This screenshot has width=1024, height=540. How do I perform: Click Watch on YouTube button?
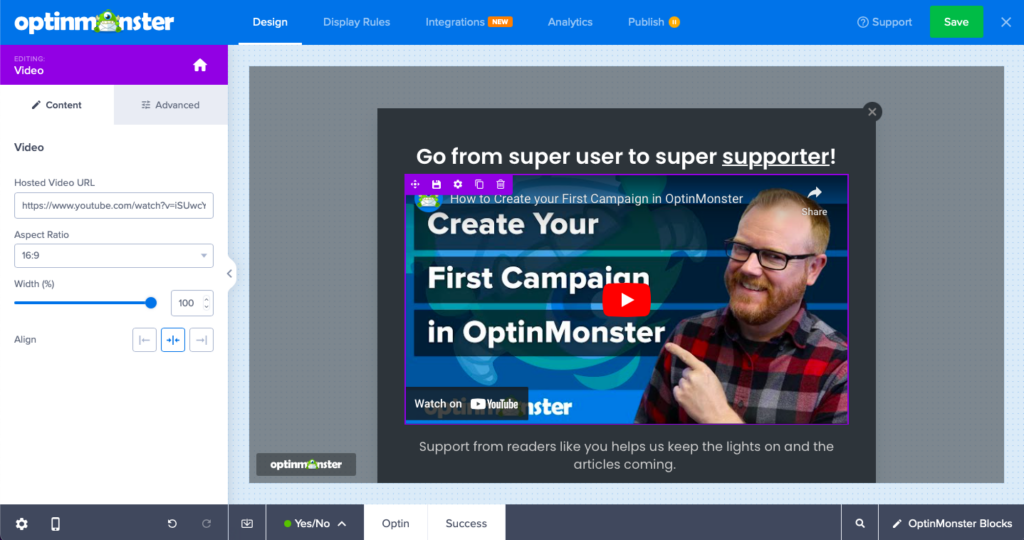click(466, 404)
